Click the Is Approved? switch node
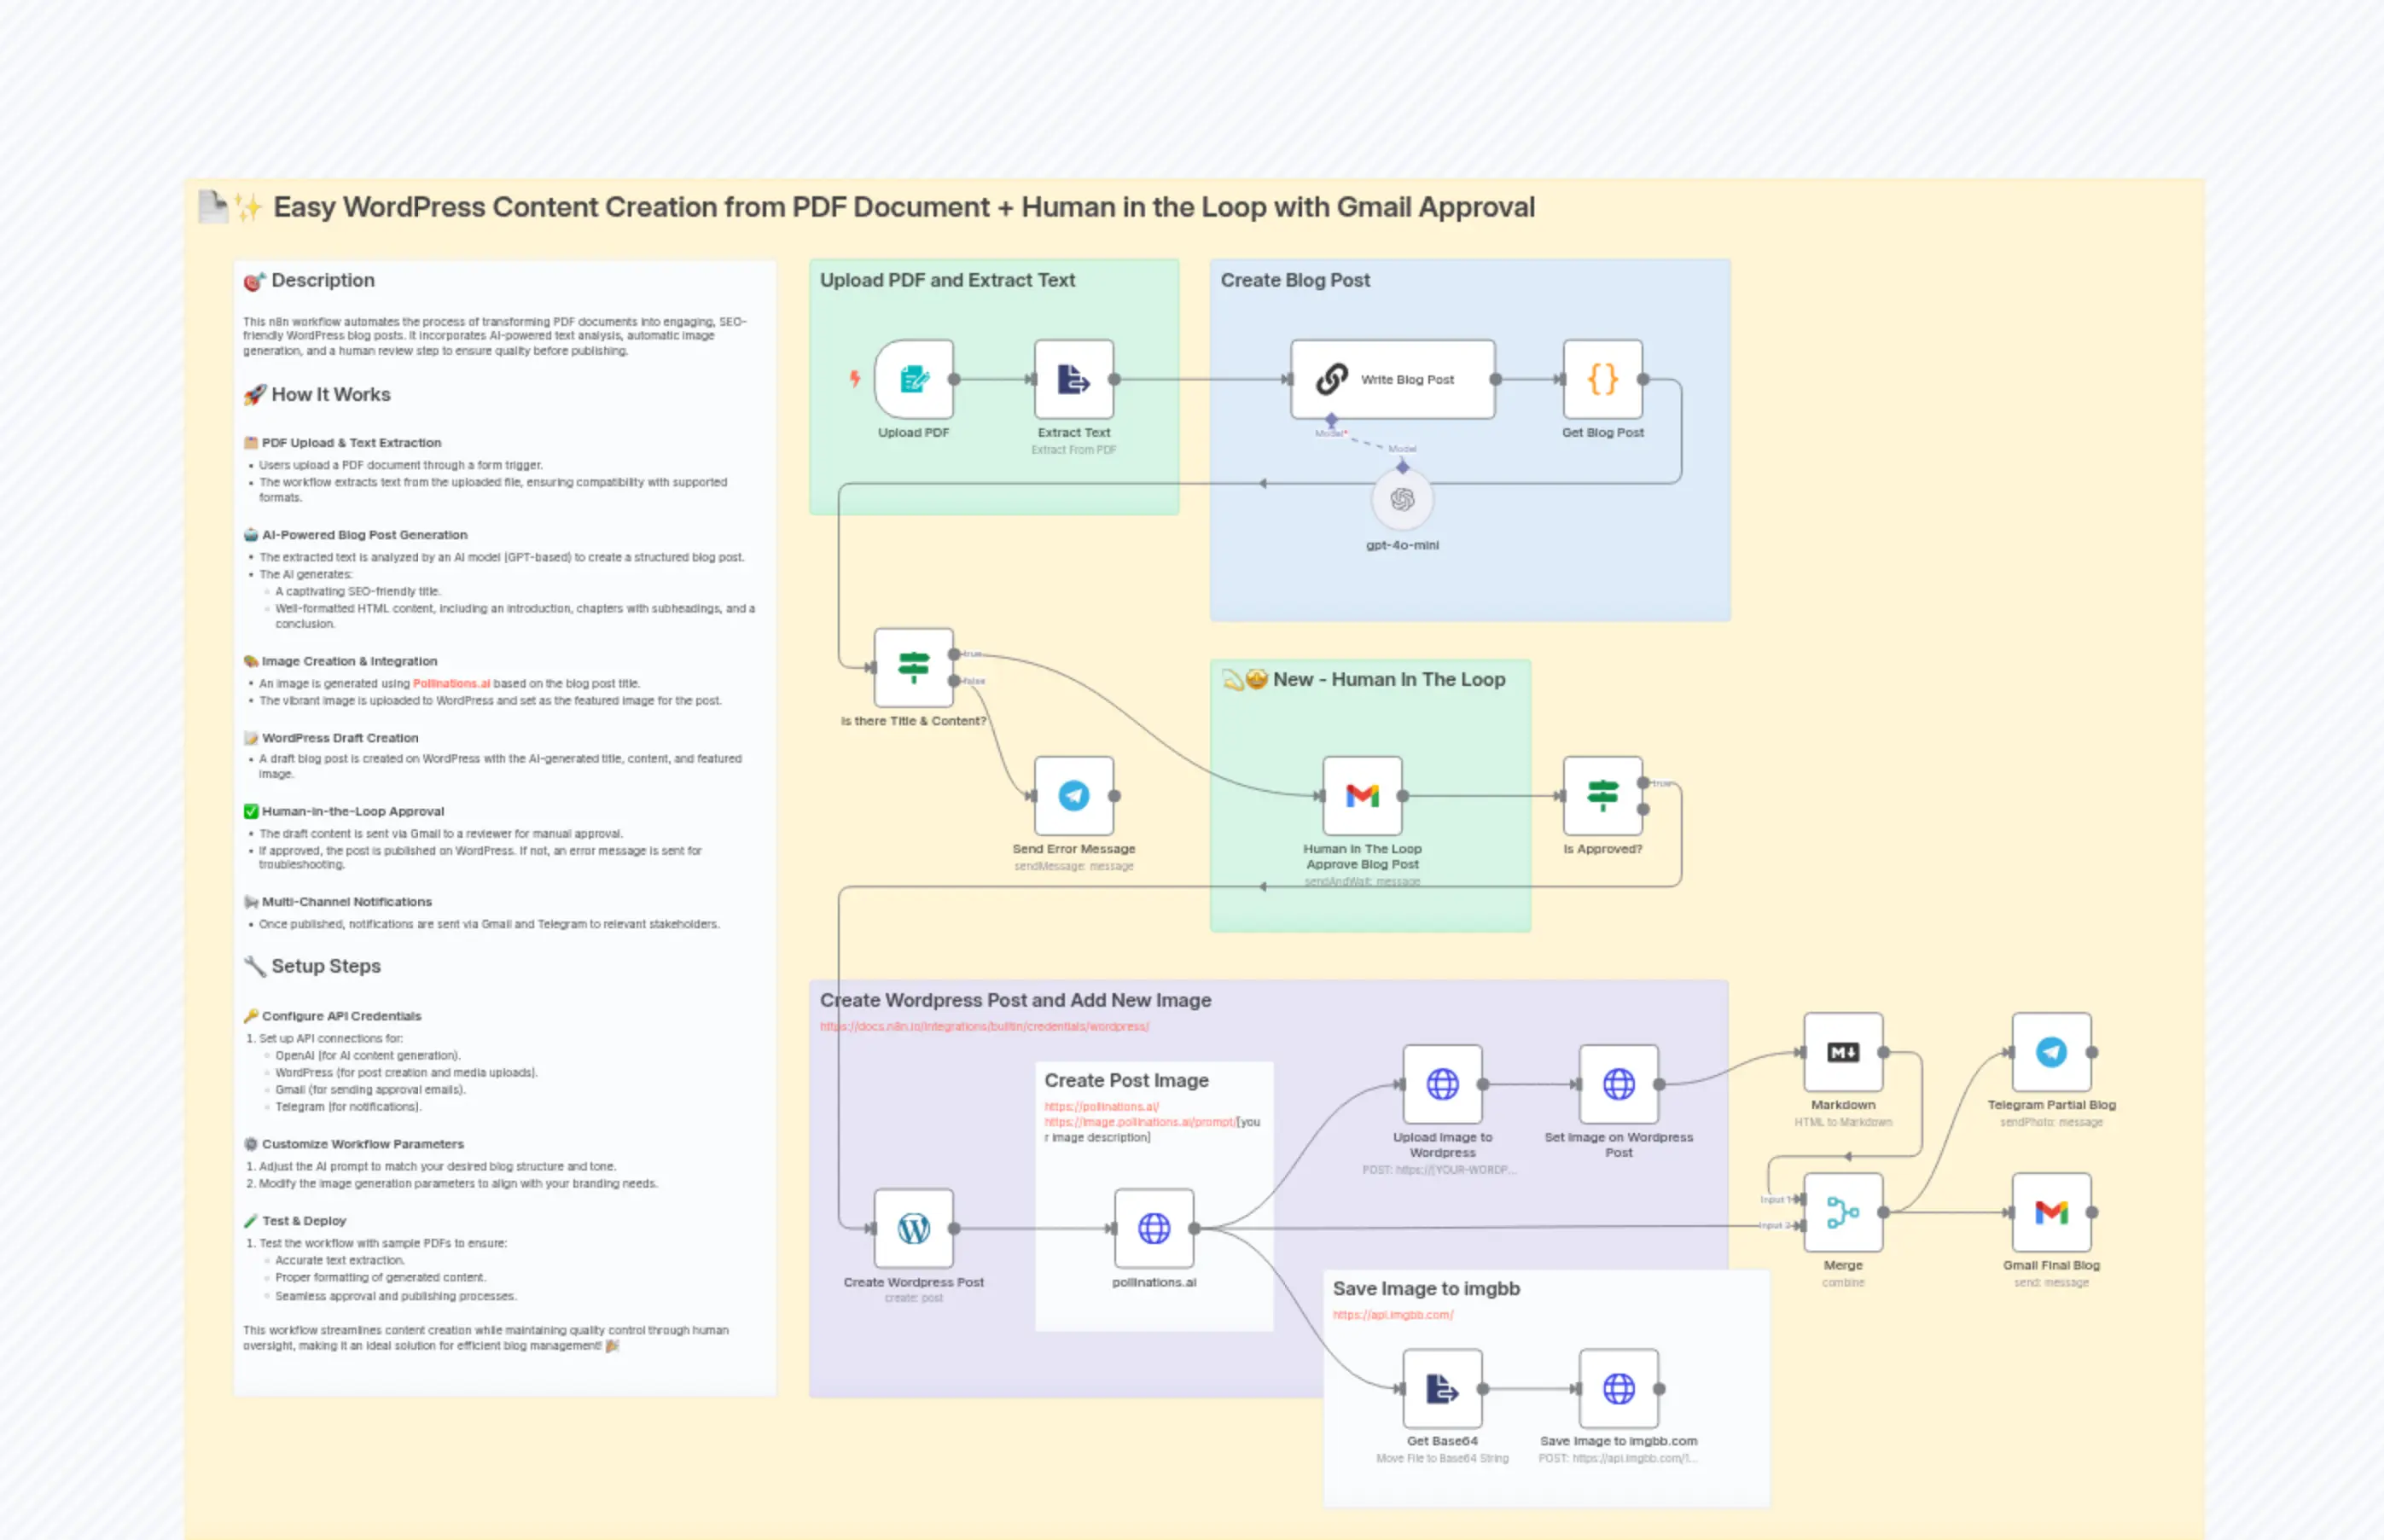 tap(1602, 796)
